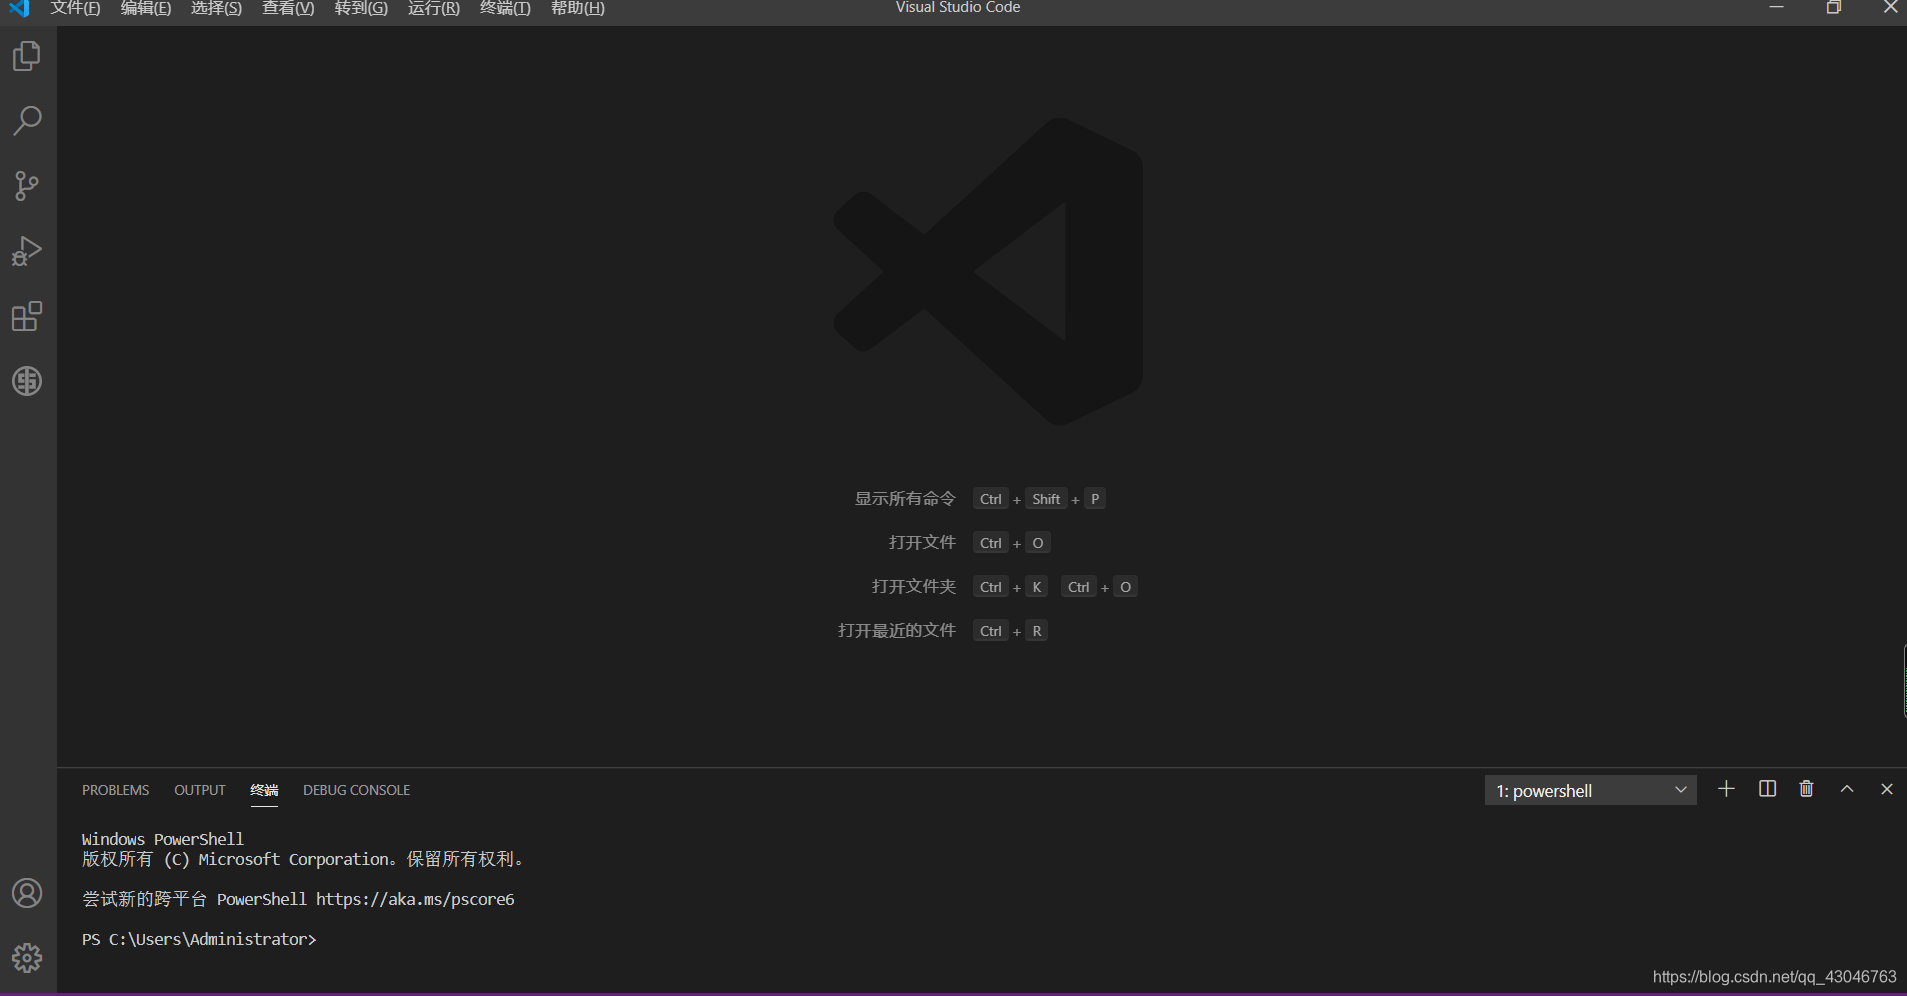Open the 转到(G) menu

tap(361, 8)
